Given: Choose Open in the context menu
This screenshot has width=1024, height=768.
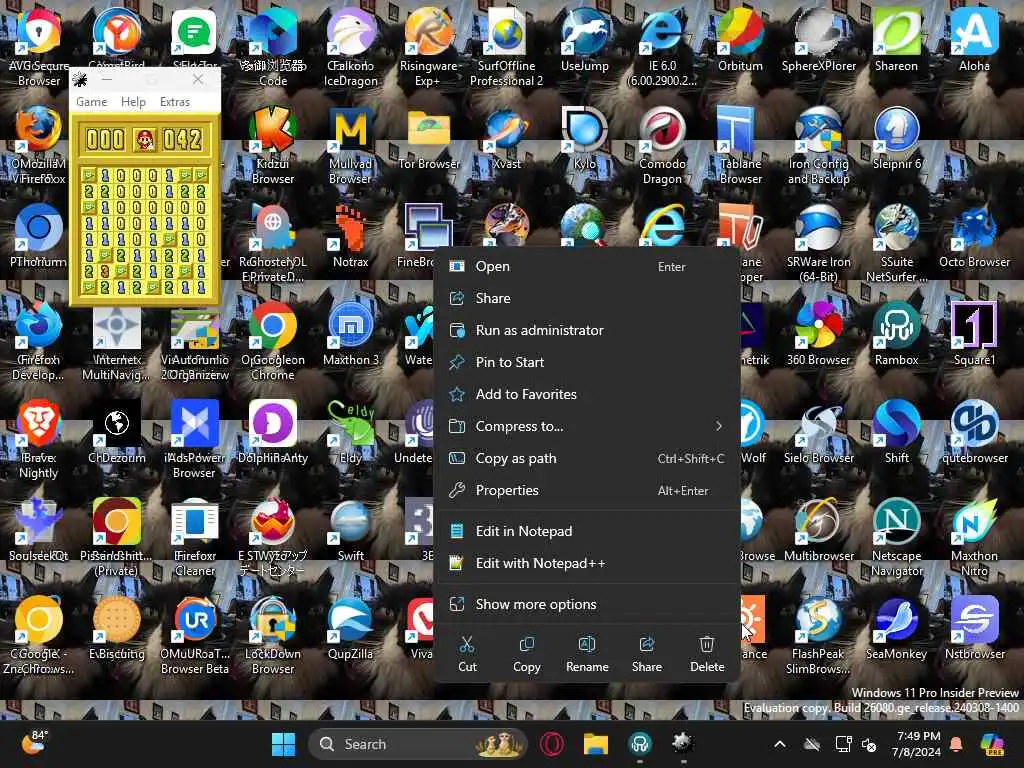Looking at the screenshot, I should [586, 266].
